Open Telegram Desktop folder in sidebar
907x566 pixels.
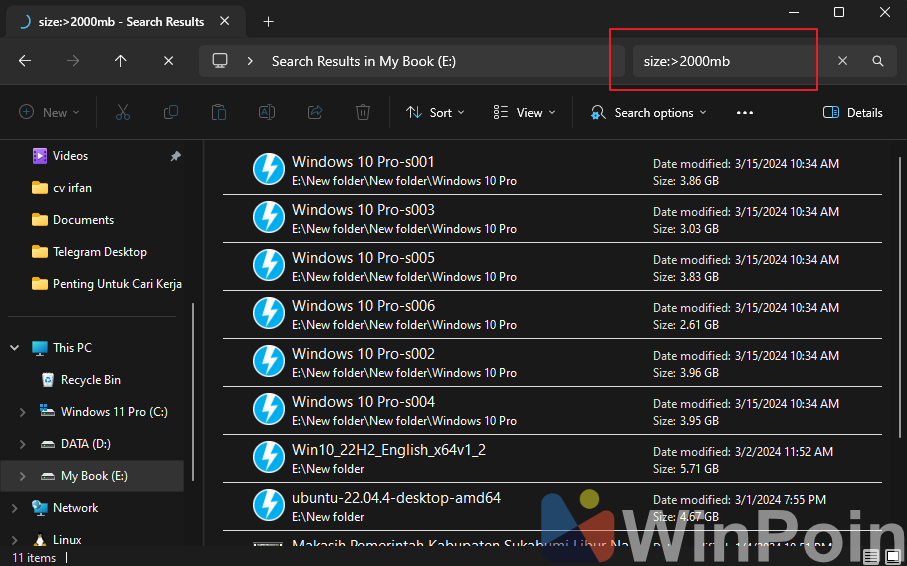(x=99, y=252)
